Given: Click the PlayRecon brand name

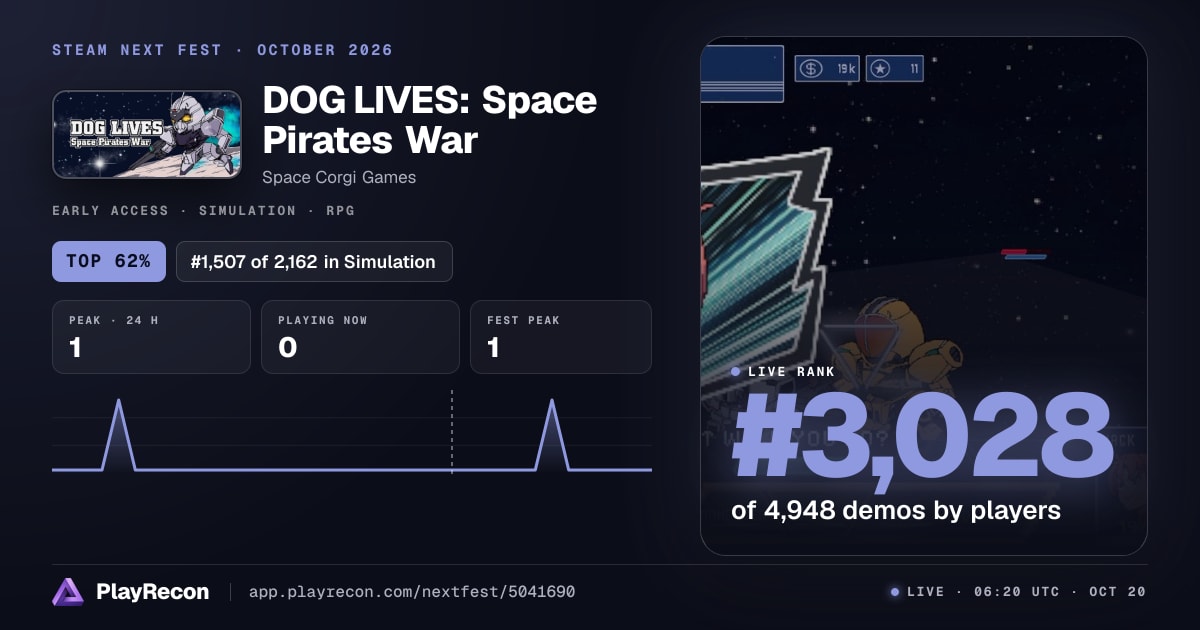Looking at the screenshot, I should point(152,592).
